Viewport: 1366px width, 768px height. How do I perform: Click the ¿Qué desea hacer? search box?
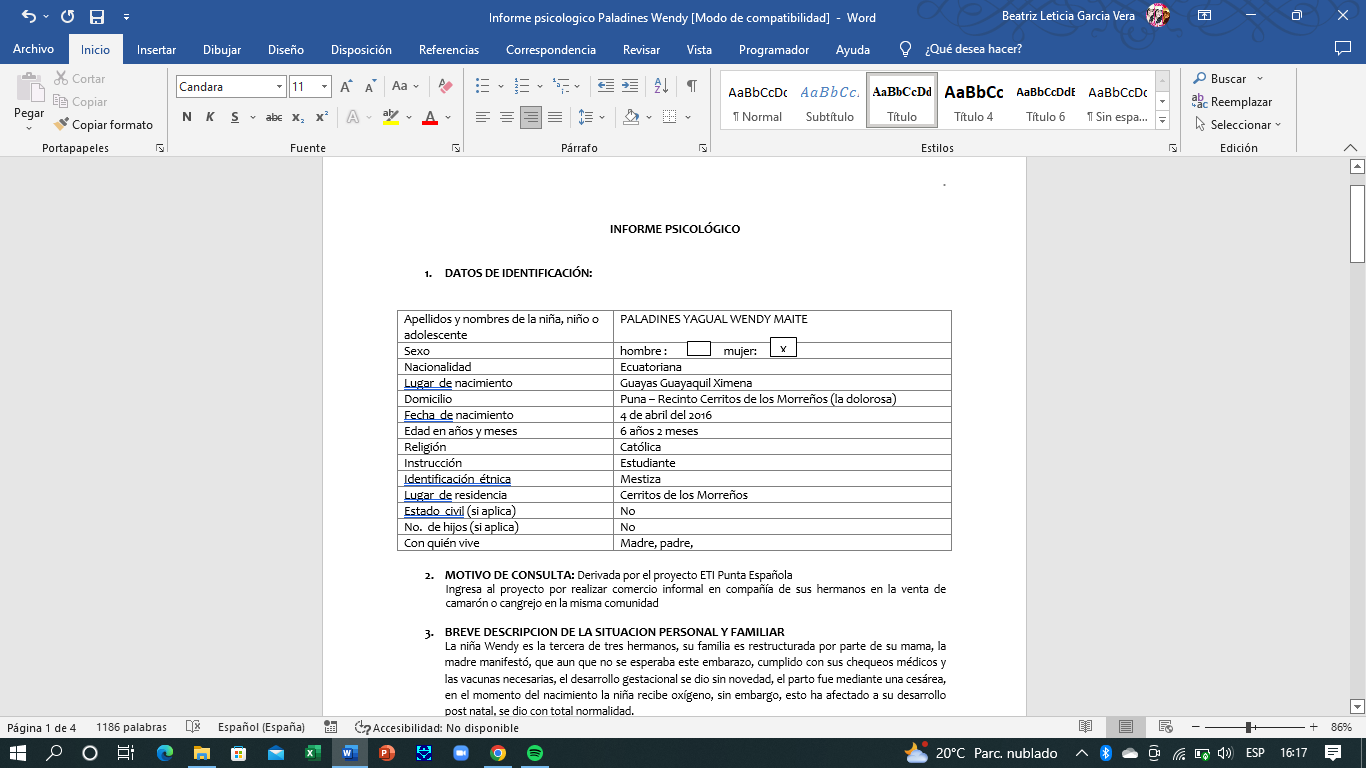tap(973, 49)
